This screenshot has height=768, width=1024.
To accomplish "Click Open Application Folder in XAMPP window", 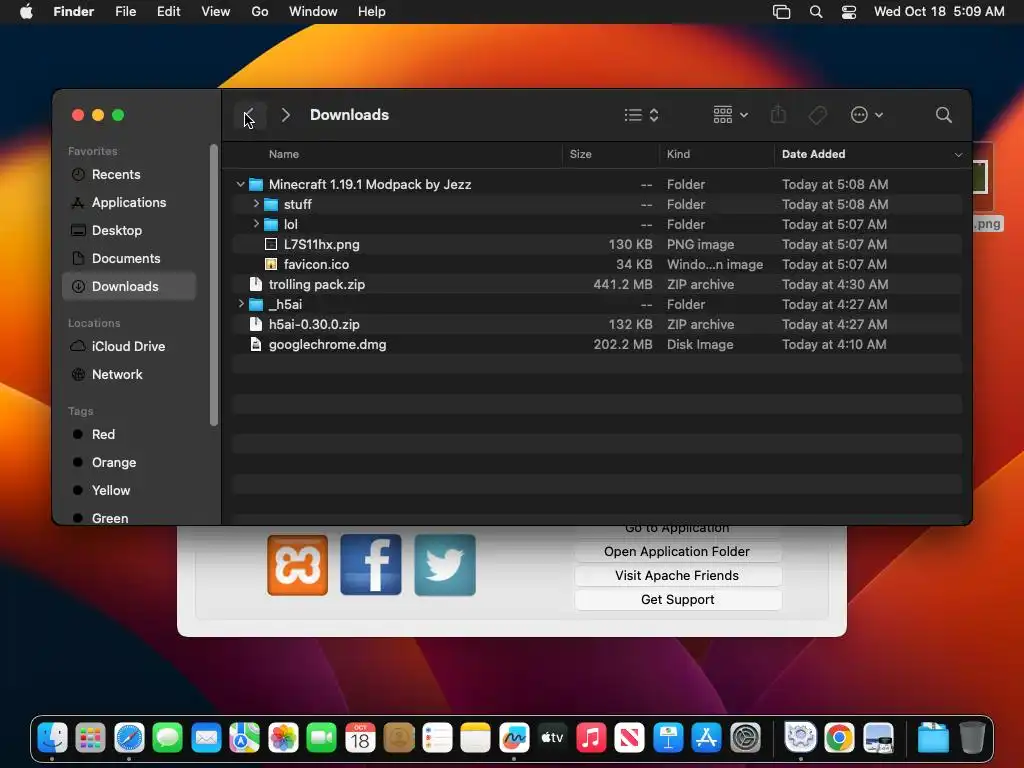I will 677,552.
